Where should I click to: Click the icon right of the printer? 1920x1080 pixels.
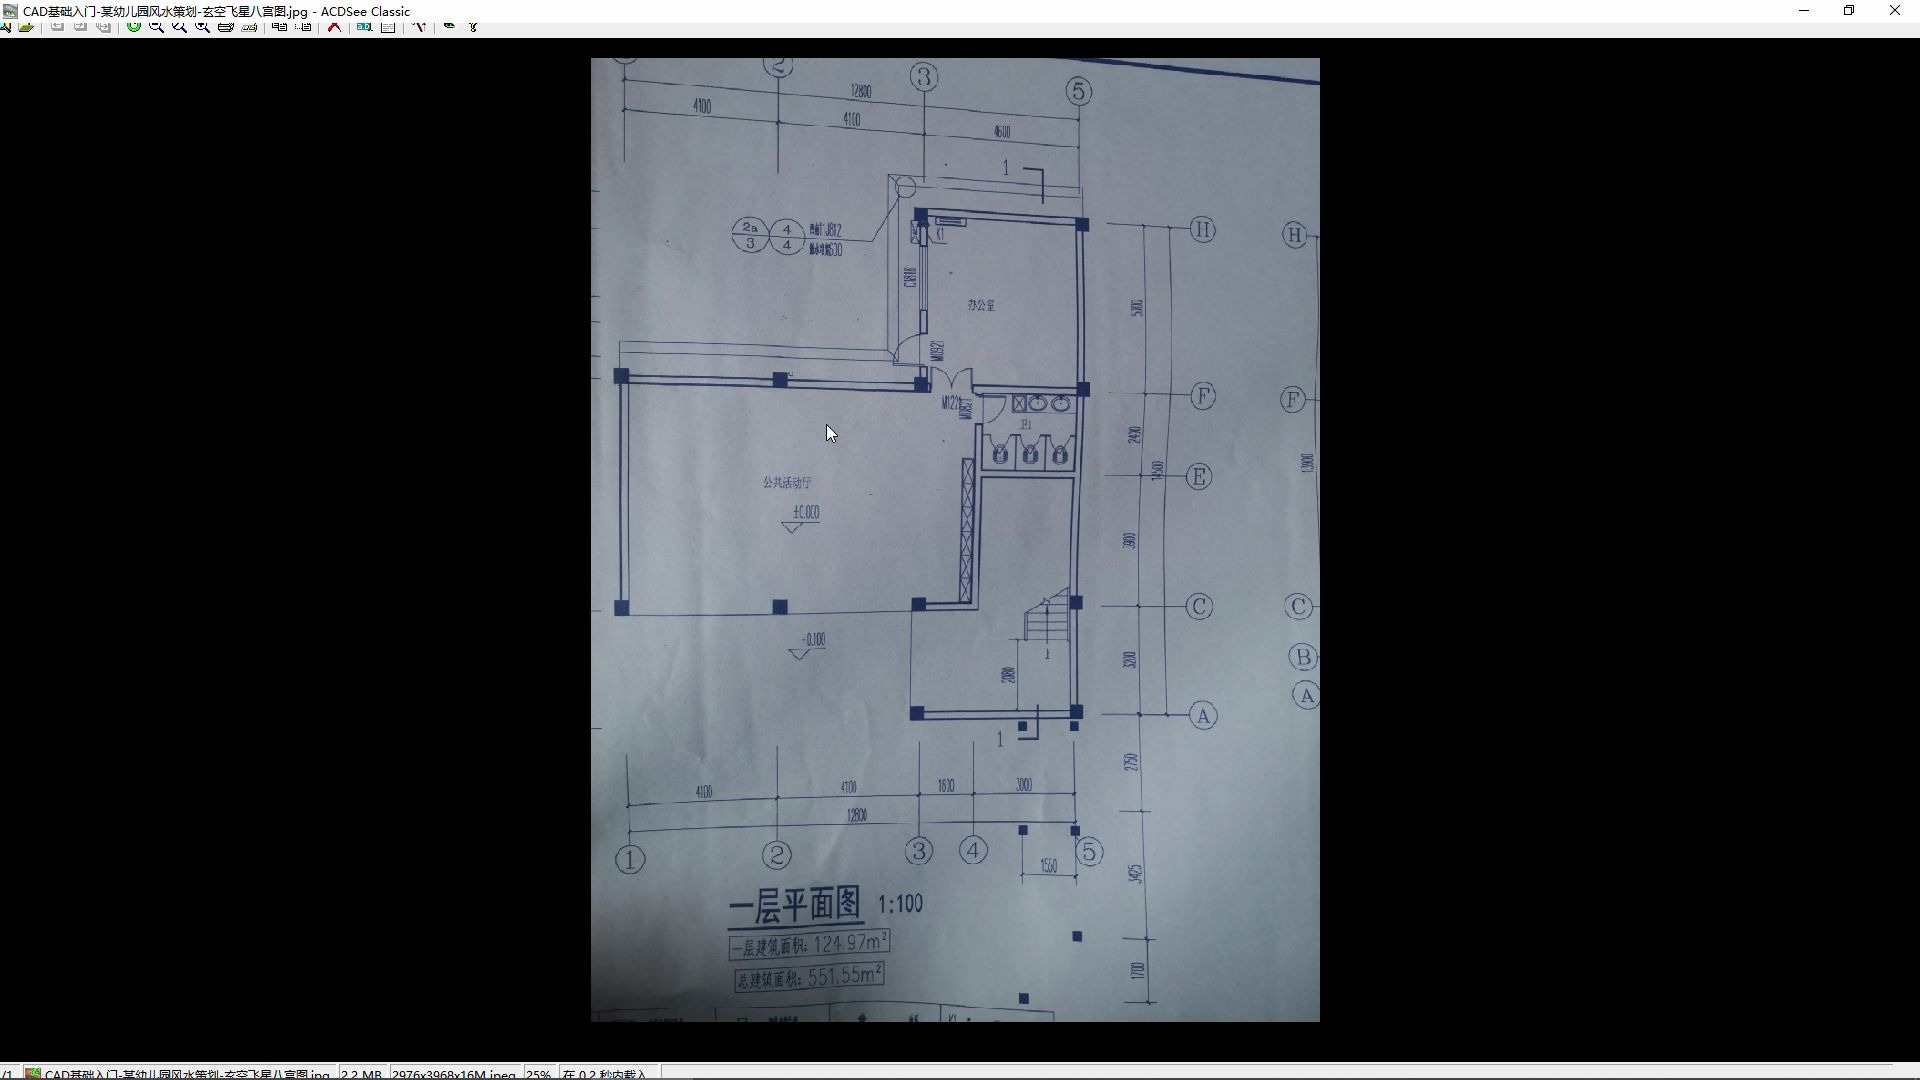point(249,27)
